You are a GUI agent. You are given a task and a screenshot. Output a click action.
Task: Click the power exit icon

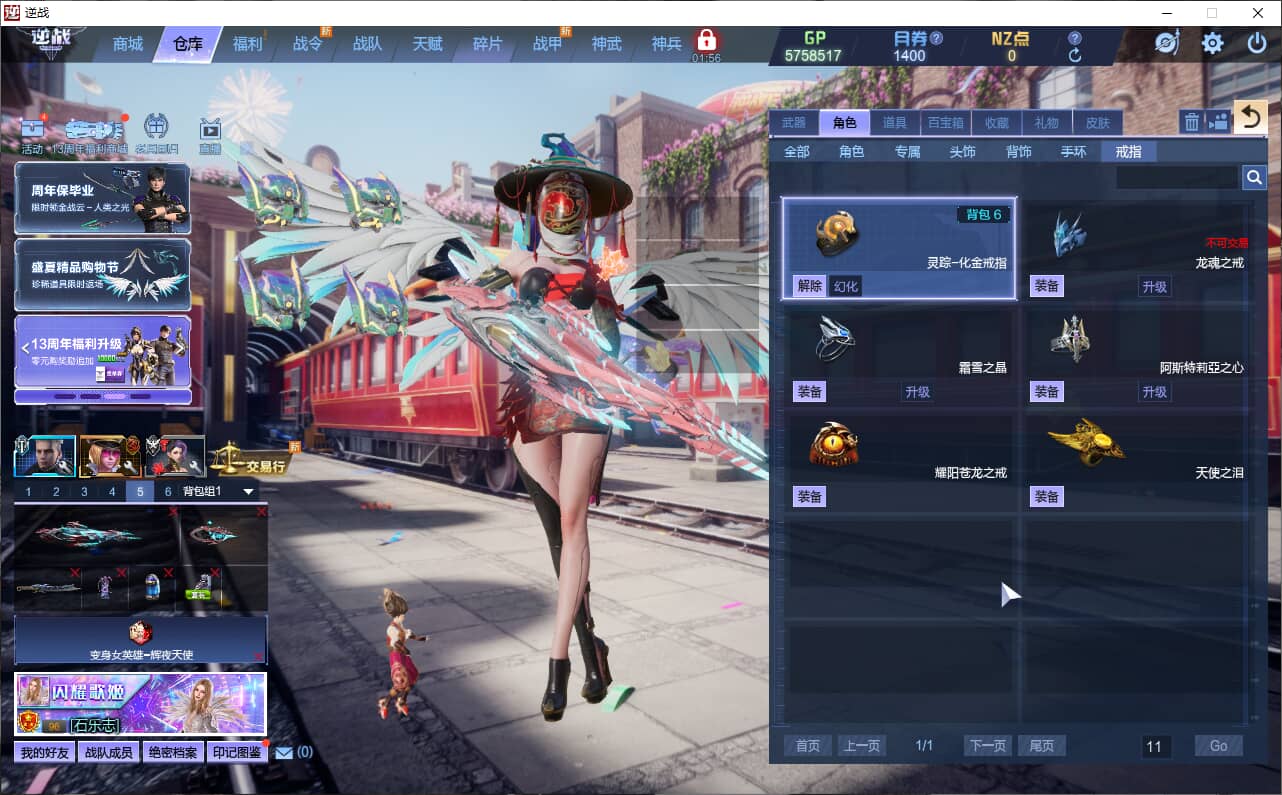pyautogui.click(x=1257, y=43)
